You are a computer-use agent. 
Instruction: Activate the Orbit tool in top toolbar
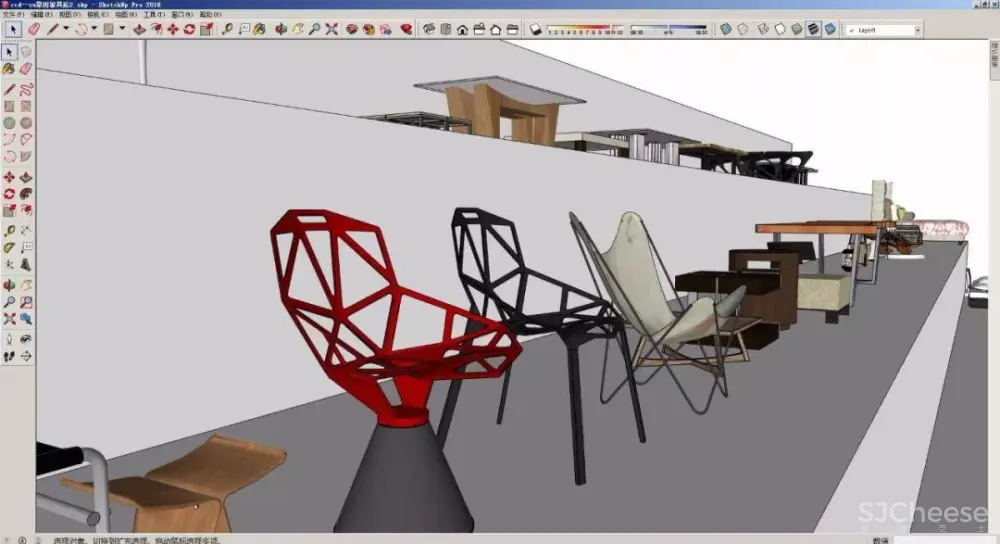280,30
